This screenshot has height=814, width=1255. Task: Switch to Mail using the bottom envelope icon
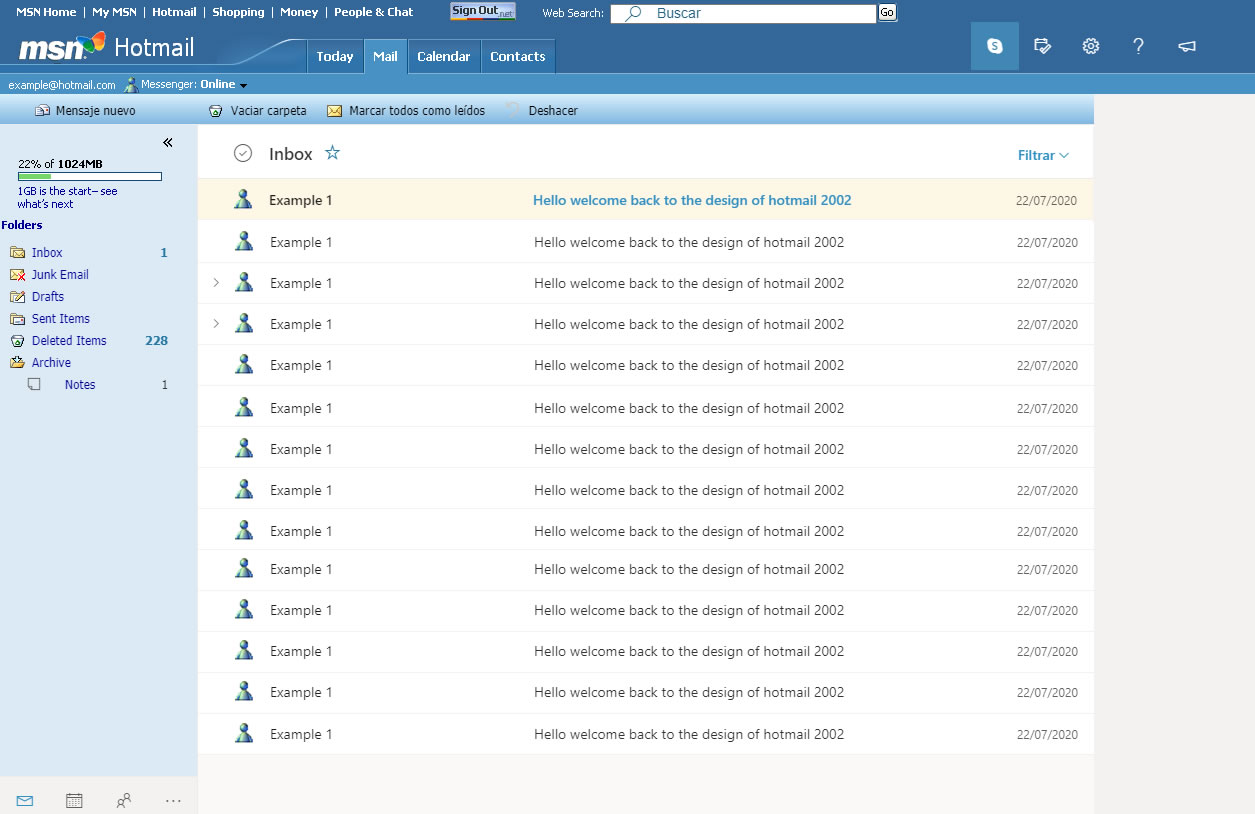point(24,800)
